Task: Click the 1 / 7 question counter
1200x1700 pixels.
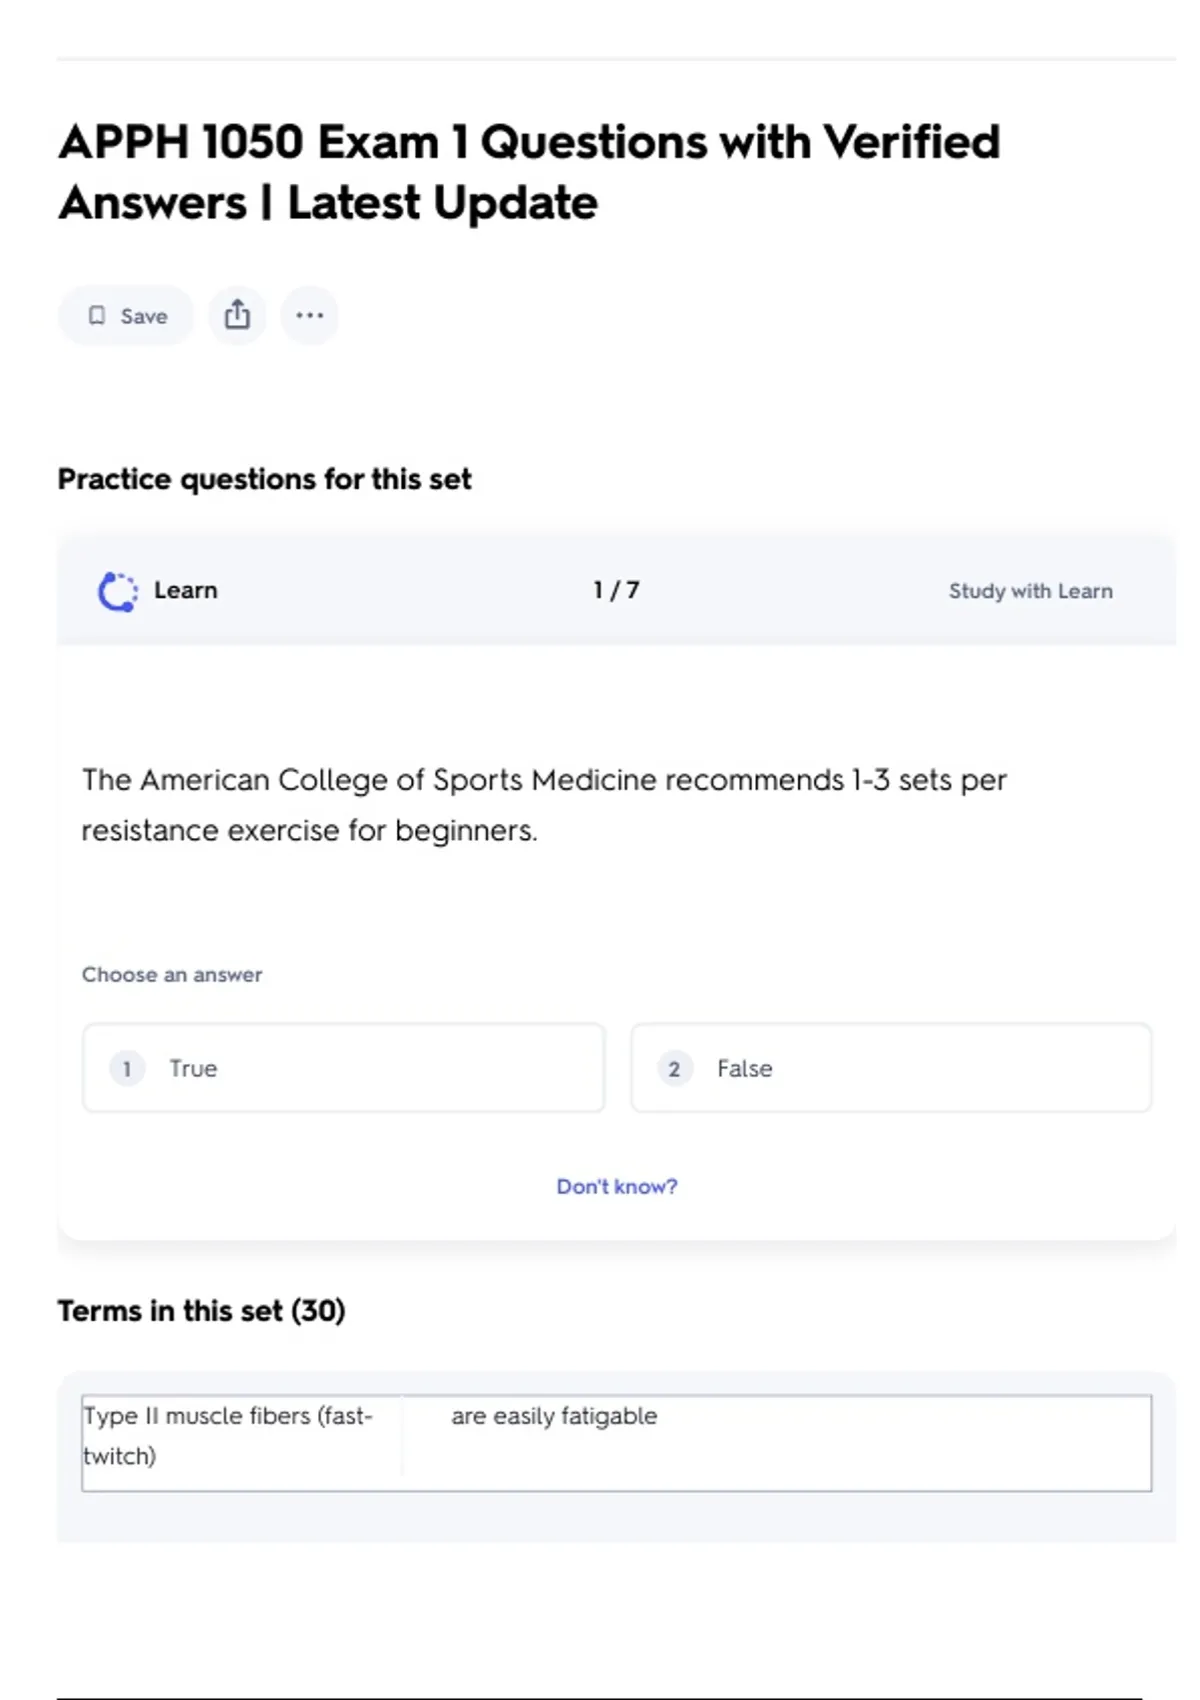Action: tap(616, 590)
